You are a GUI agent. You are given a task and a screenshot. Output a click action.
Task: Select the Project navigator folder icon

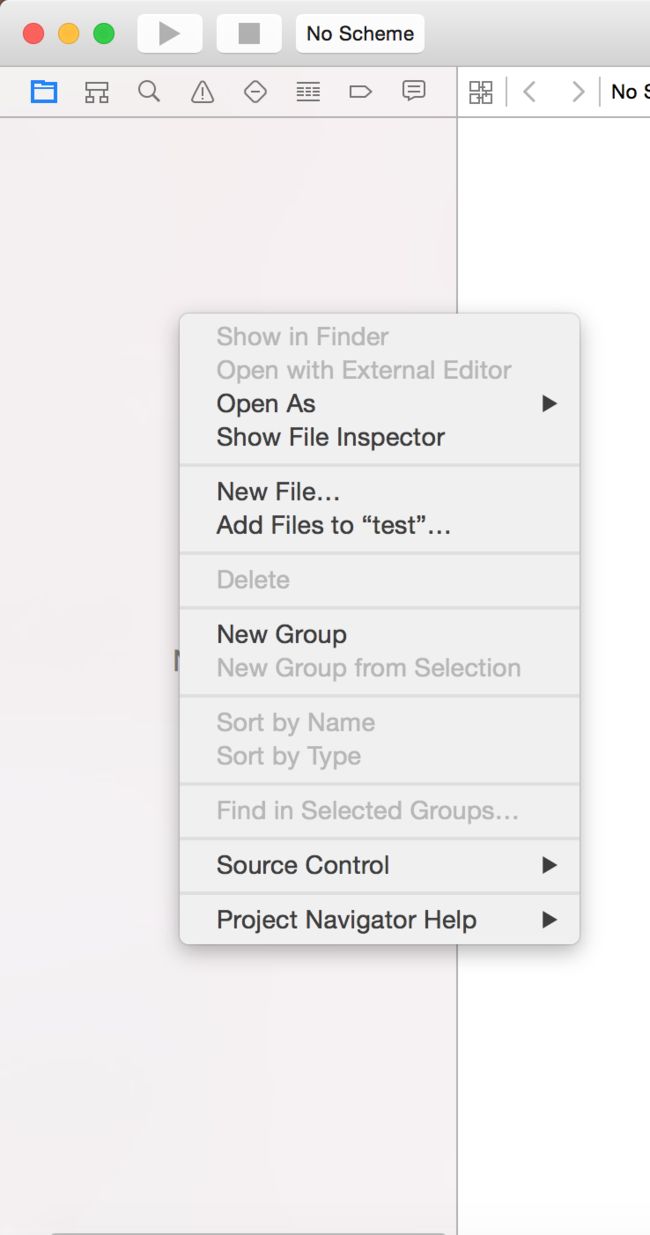(44, 92)
